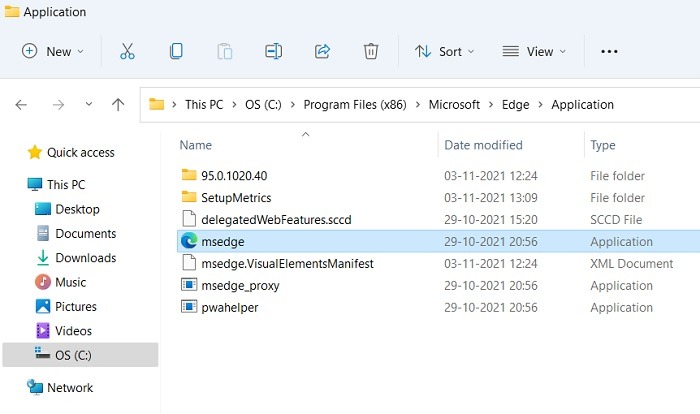Go up one folder level arrow
The width and height of the screenshot is (700, 414).
118,105
